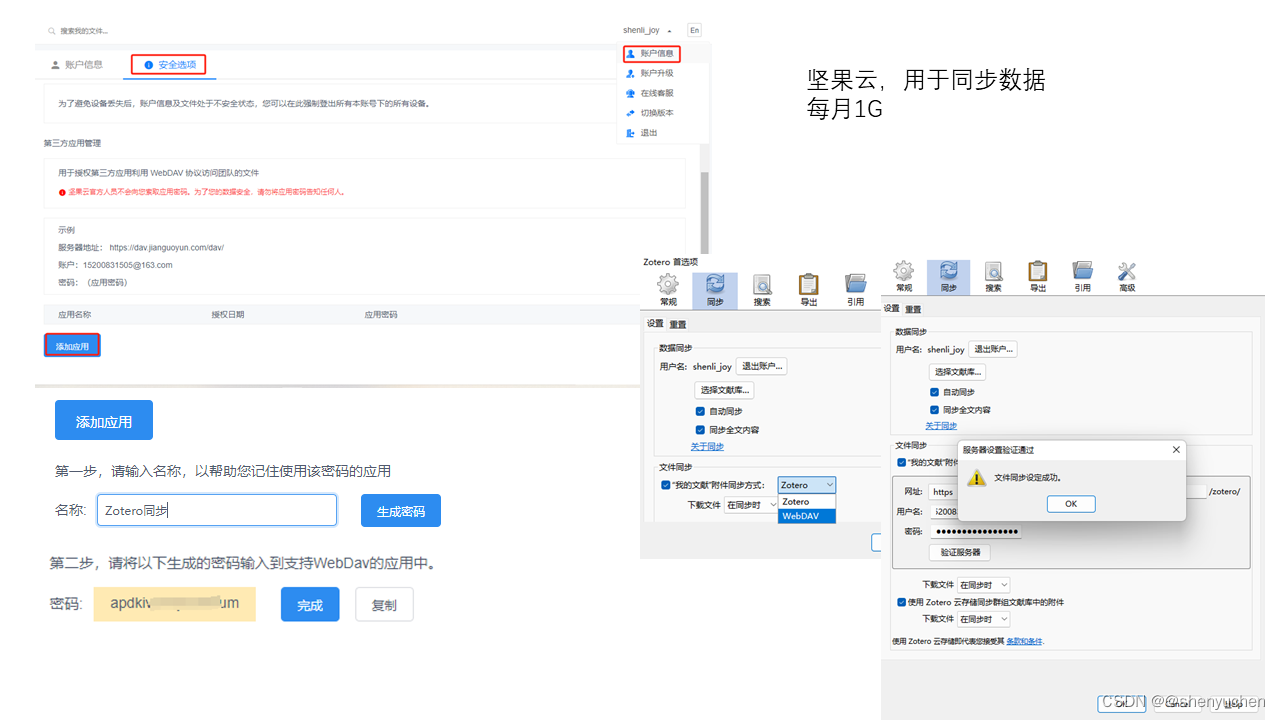Screen dimensions: 1280x720
Task: Pick the Zotero option in the open list
Action: click(x=806, y=502)
